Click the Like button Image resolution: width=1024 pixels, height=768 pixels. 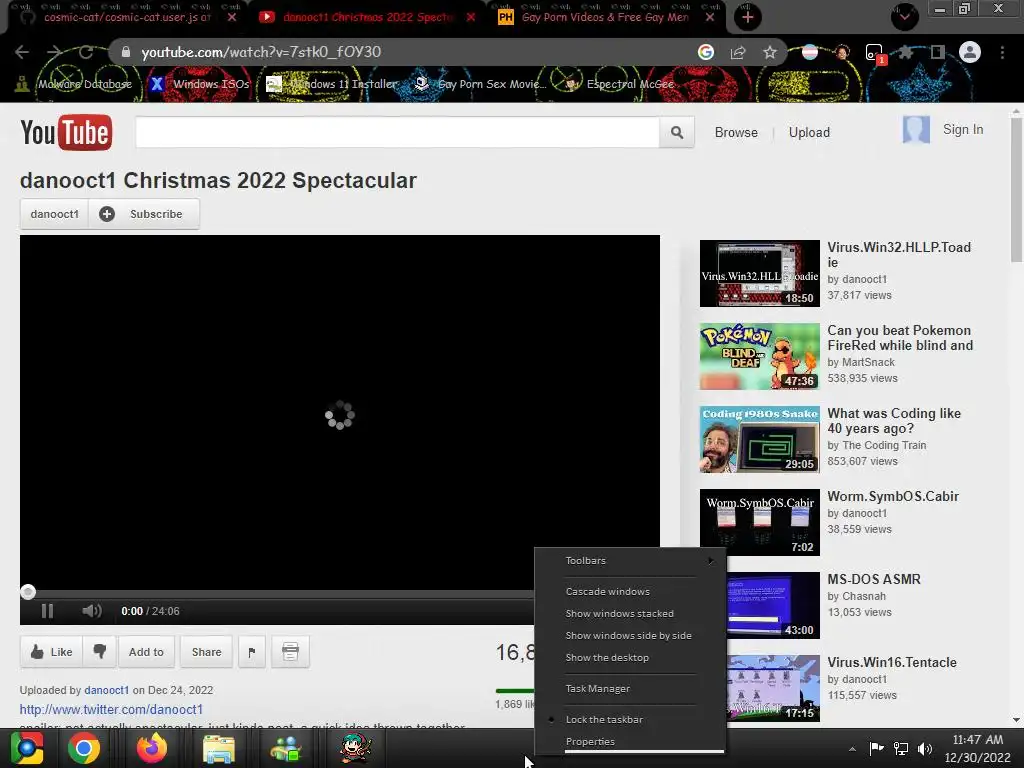51,652
